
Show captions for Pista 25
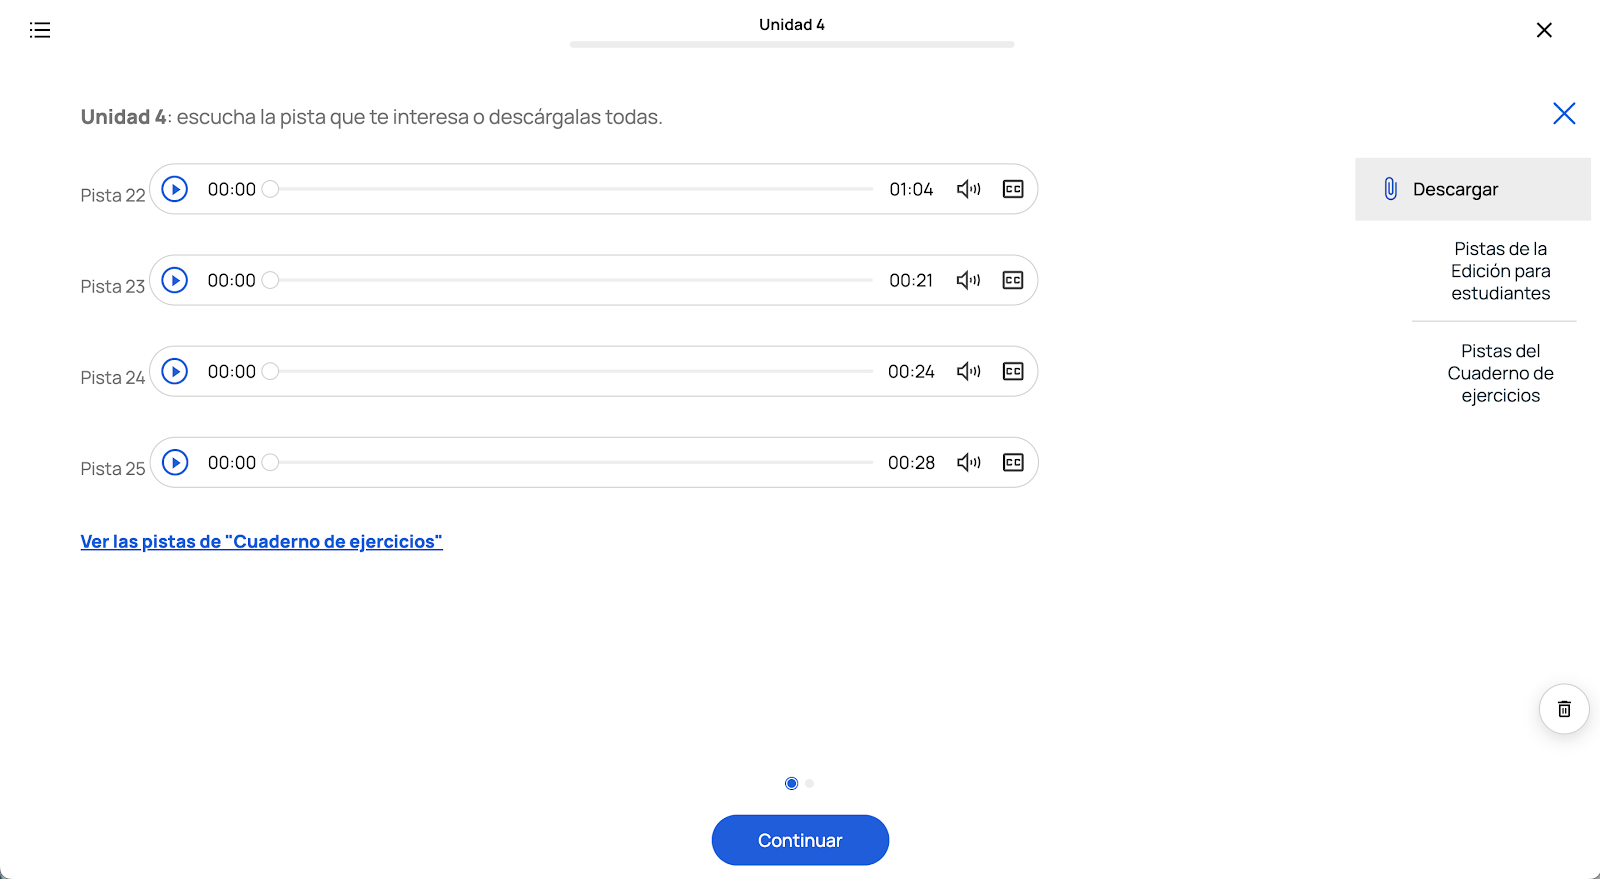(x=1013, y=462)
